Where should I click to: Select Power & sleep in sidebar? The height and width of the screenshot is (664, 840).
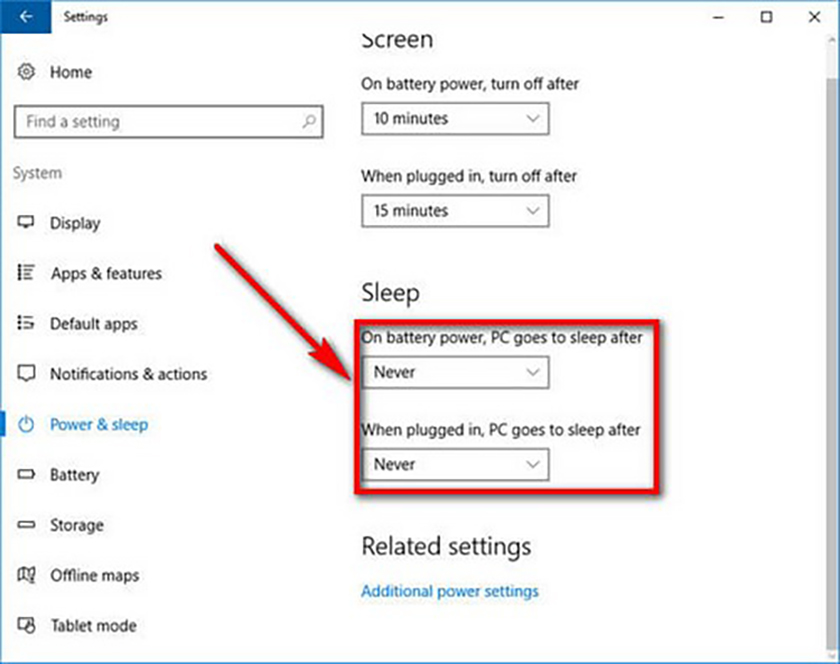pos(98,425)
